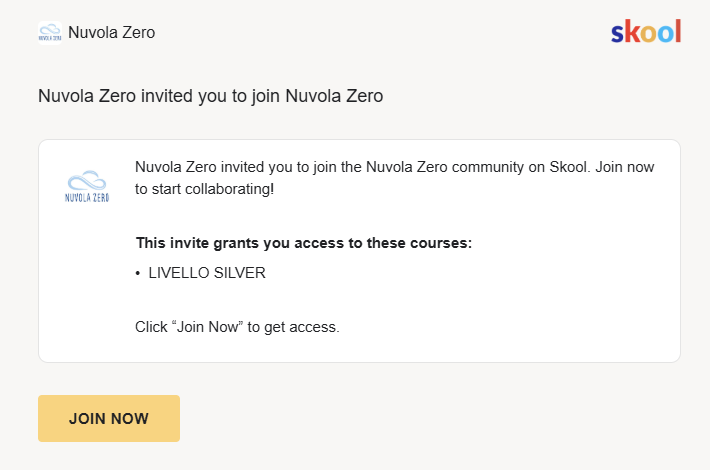Click the bullet point before LIVELLO SILVER
The image size is (710, 470).
click(x=138, y=273)
